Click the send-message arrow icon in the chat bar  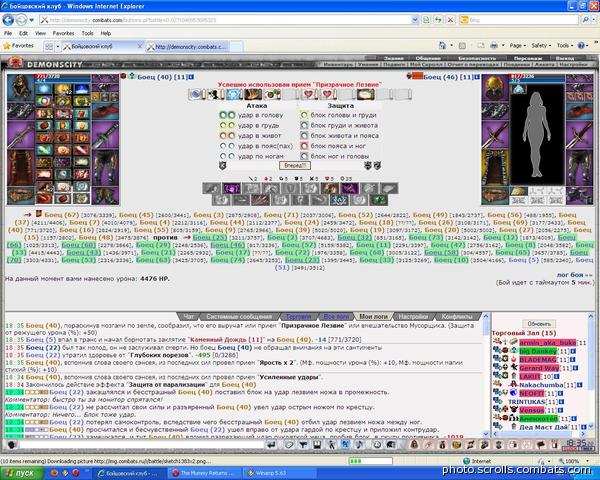point(271,444)
